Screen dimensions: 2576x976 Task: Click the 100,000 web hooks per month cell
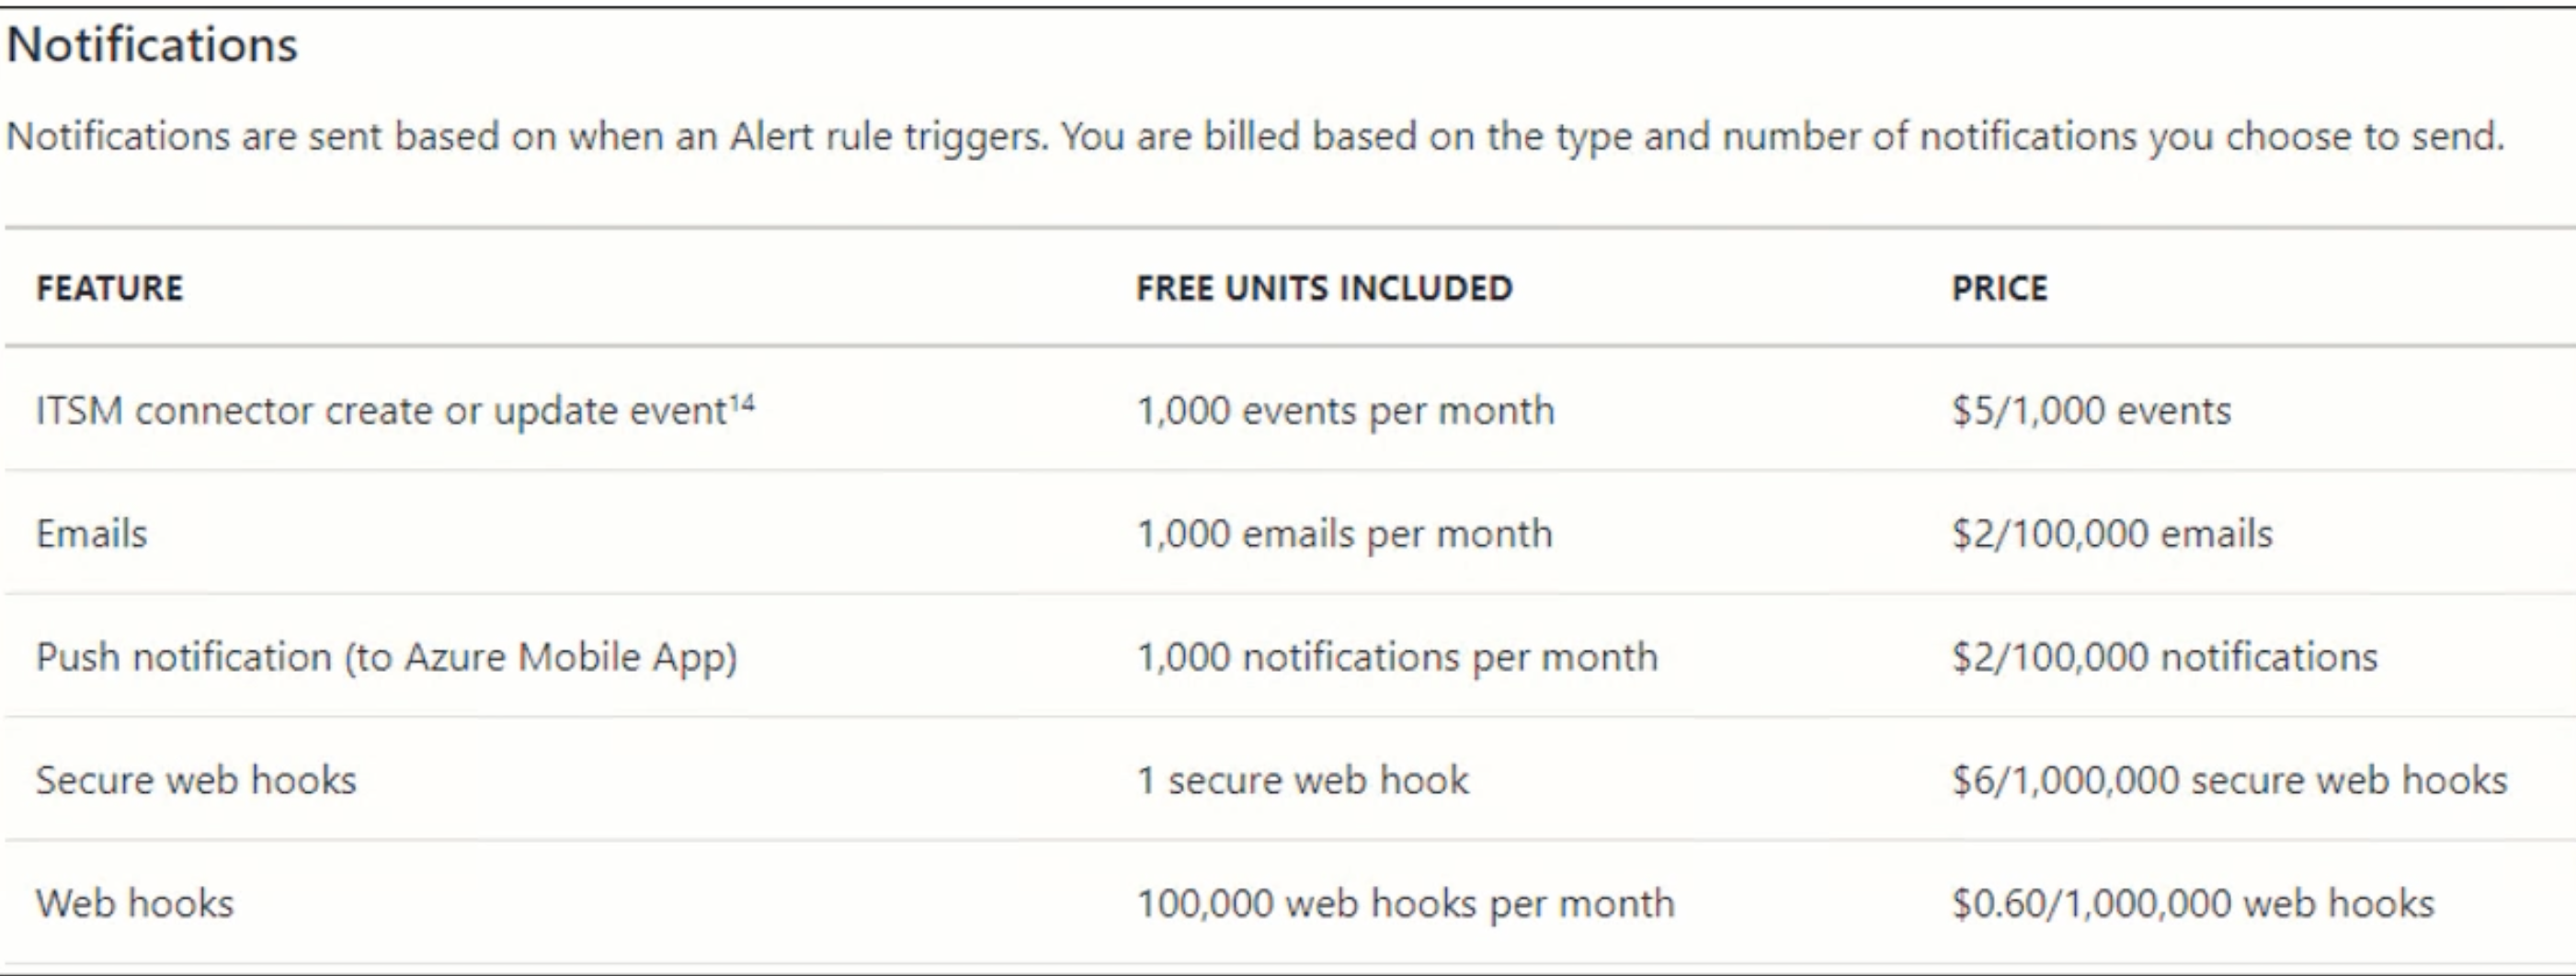pyautogui.click(x=1405, y=904)
